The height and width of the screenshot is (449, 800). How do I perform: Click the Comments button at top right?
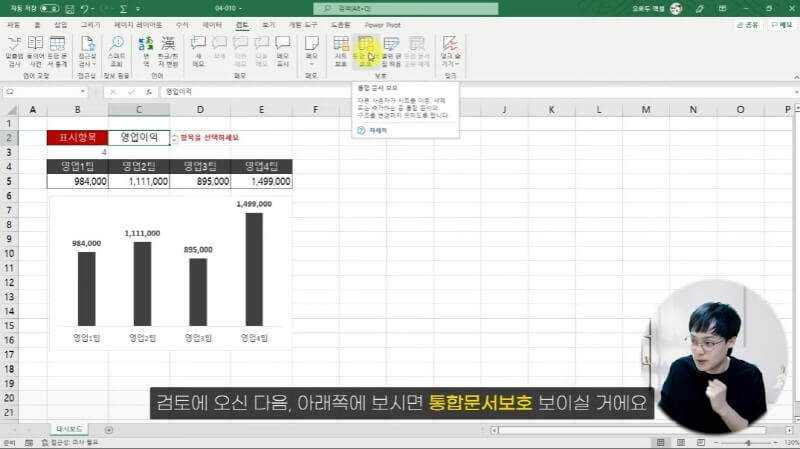781,25
